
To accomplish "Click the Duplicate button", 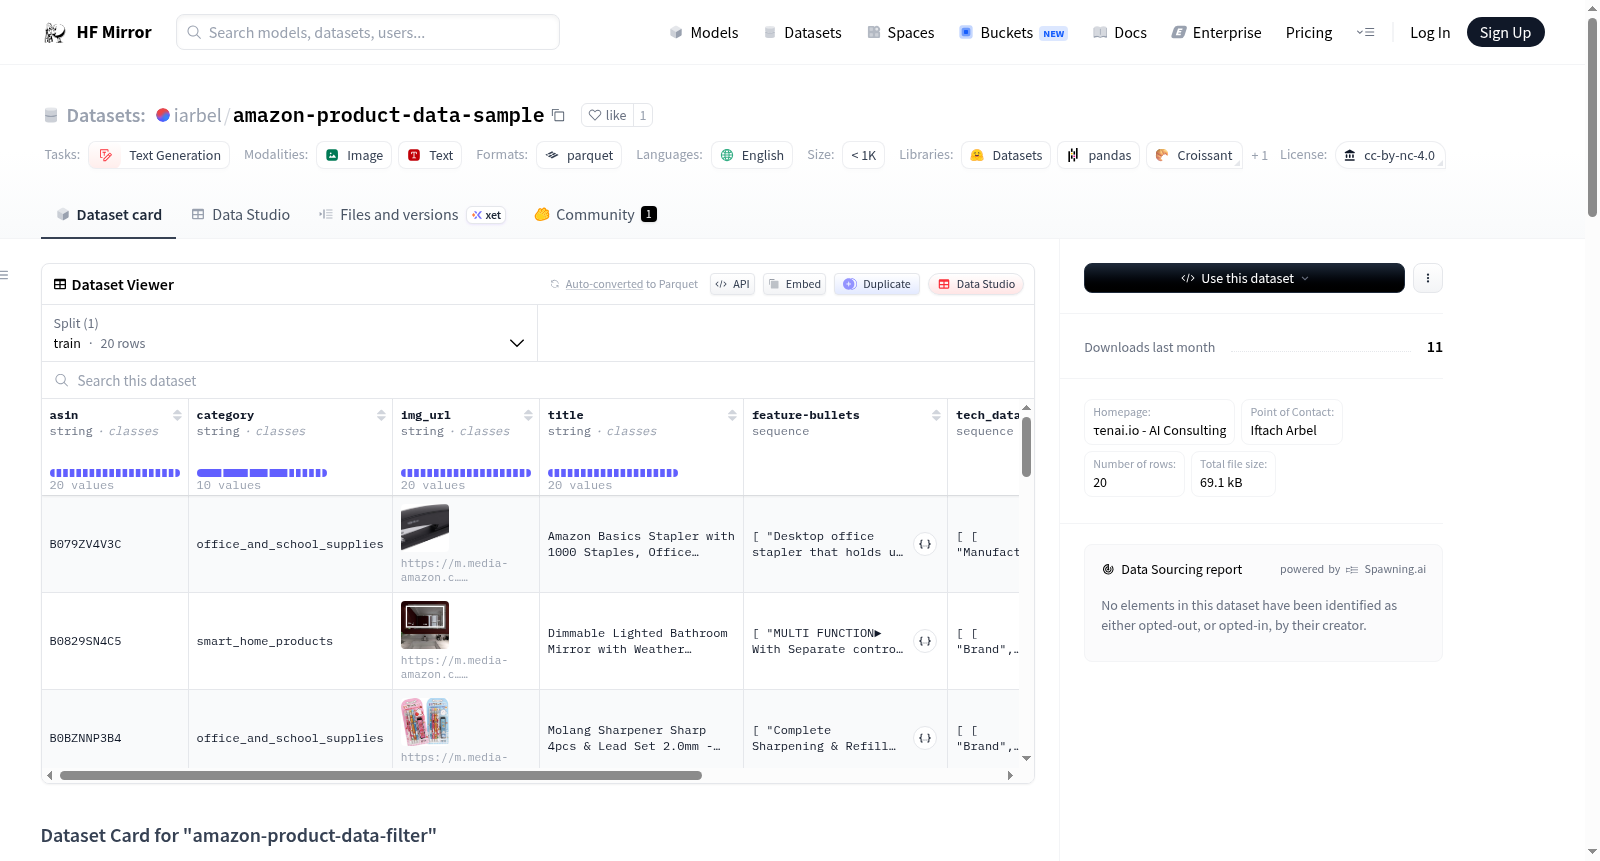I will pos(877,284).
